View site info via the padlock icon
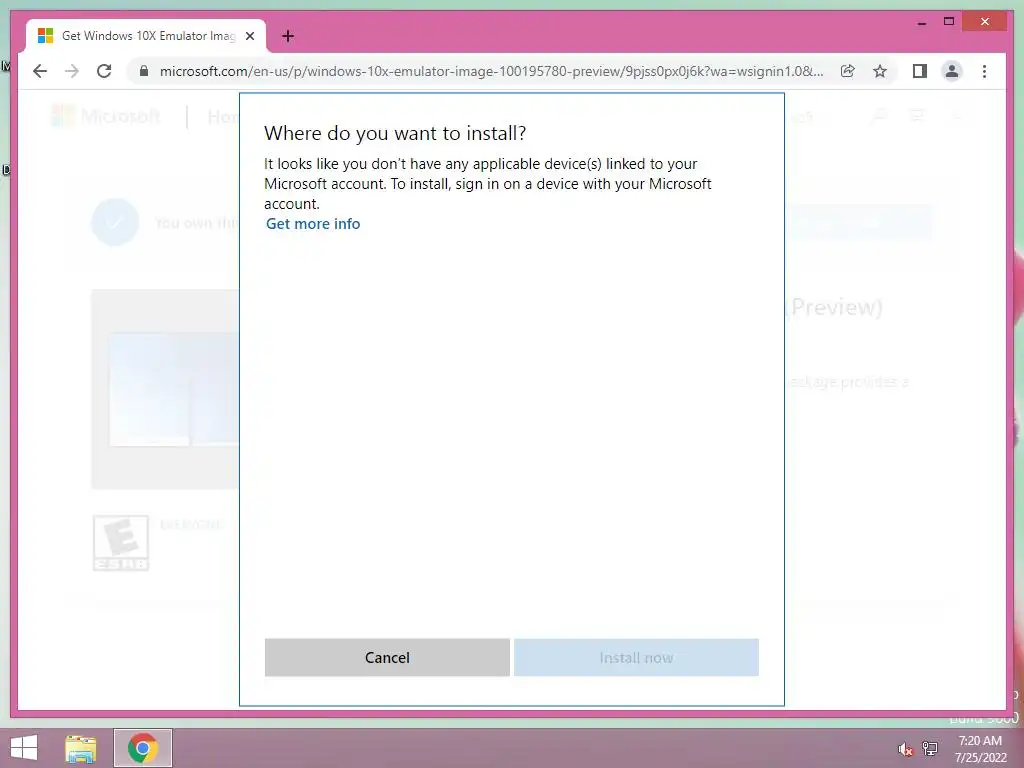The image size is (1024, 768). click(x=144, y=71)
